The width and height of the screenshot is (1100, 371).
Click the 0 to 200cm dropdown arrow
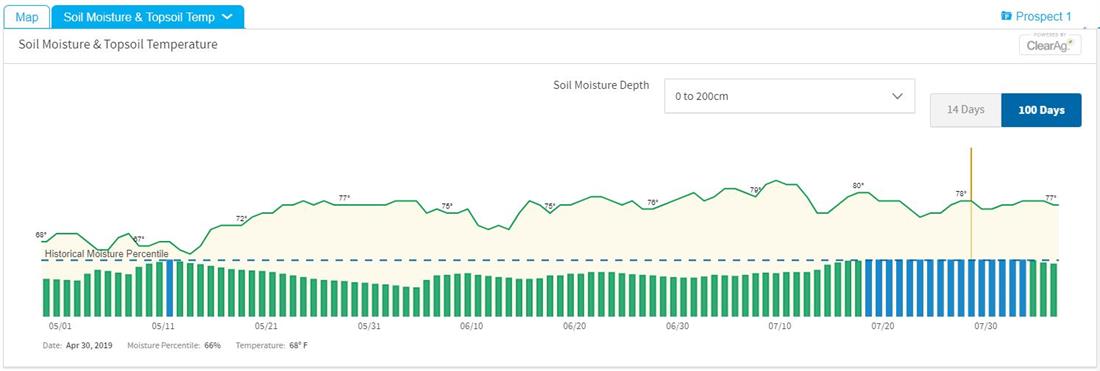click(x=897, y=96)
